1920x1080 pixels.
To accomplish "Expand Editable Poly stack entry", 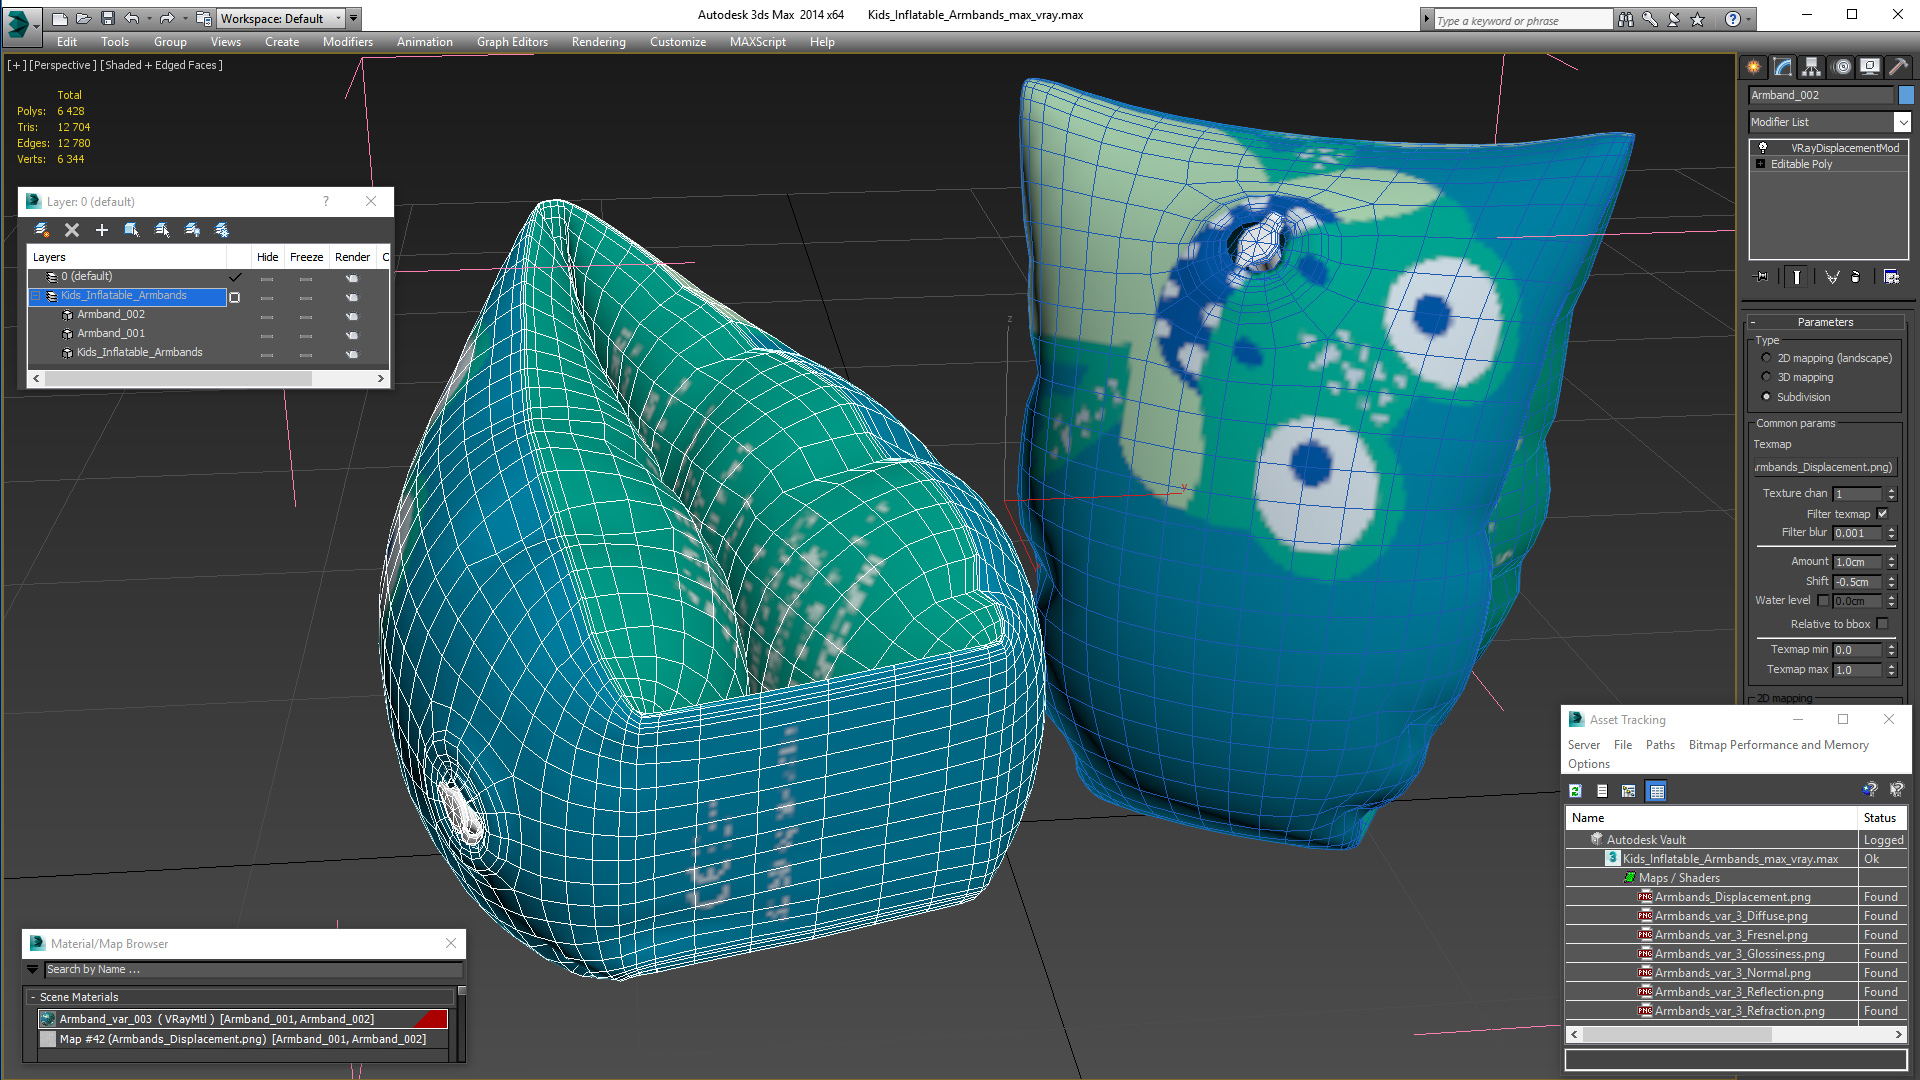I will 1761,164.
